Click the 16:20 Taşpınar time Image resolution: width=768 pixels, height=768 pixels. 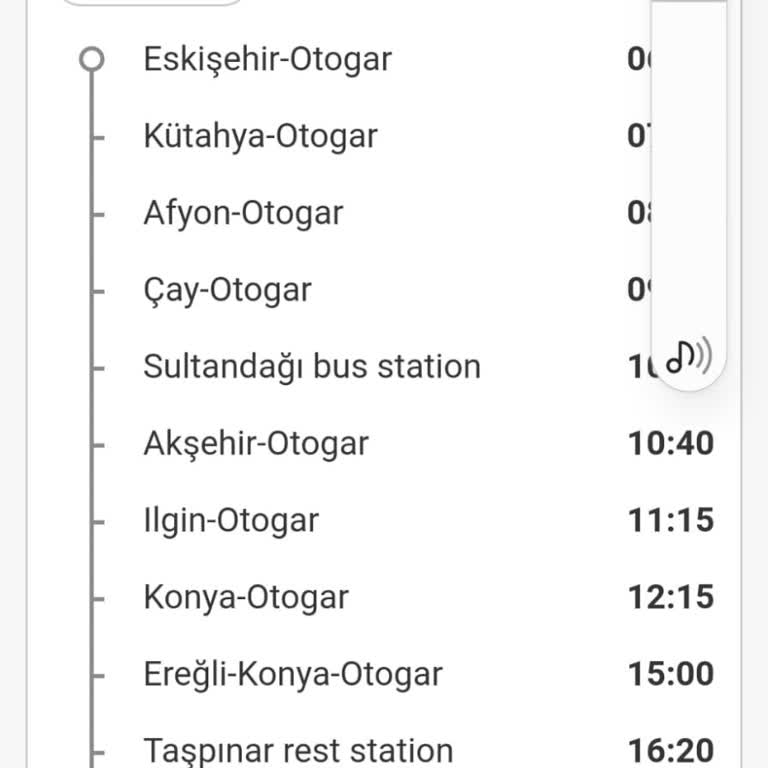671,750
